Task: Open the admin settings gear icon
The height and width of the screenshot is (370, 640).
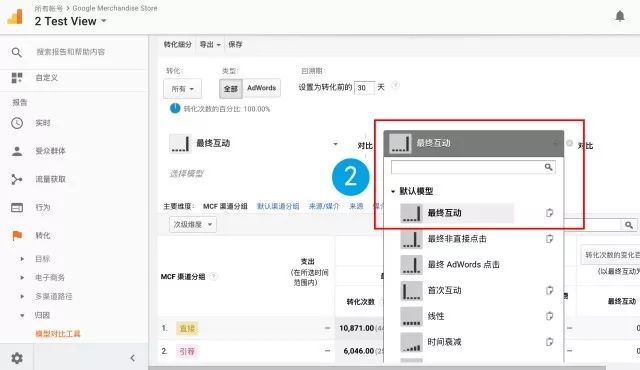Action: pyautogui.click(x=17, y=358)
